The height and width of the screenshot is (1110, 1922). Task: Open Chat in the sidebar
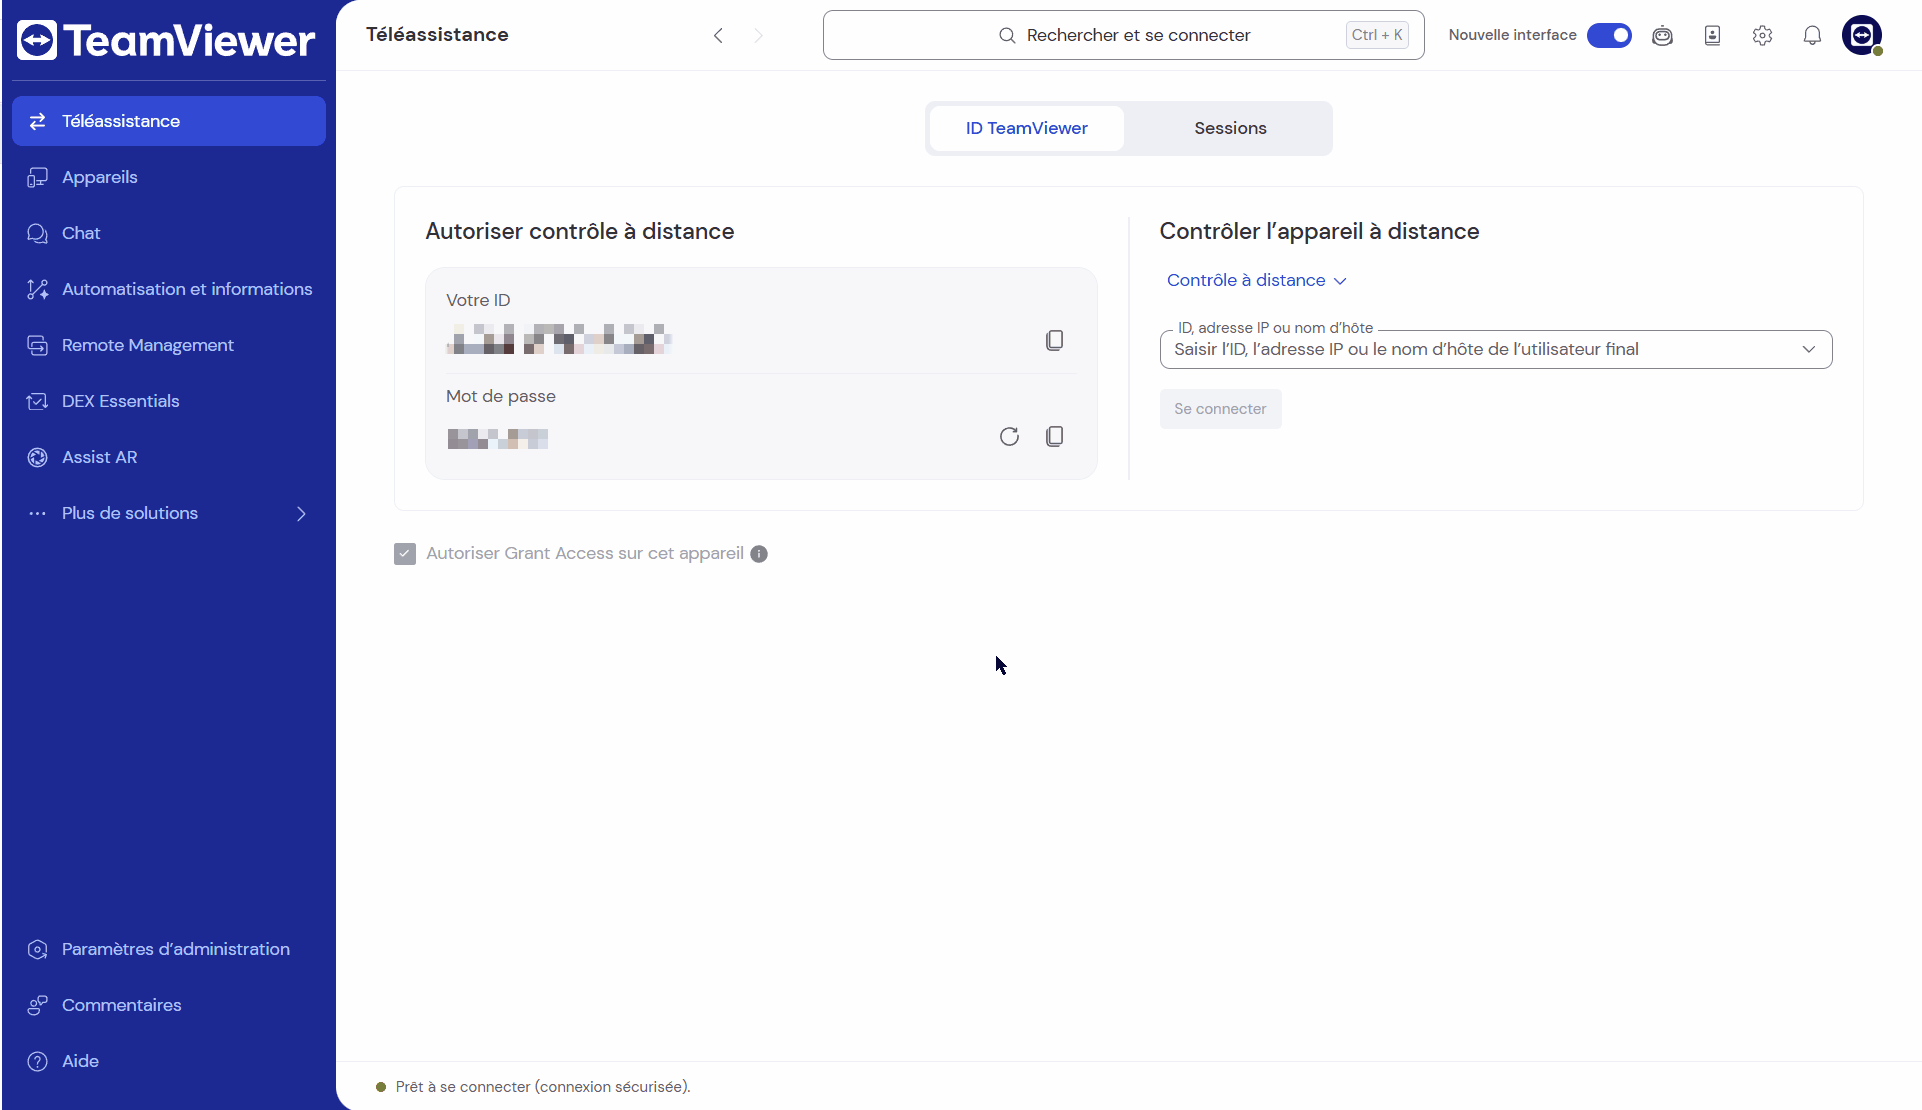[x=169, y=233]
